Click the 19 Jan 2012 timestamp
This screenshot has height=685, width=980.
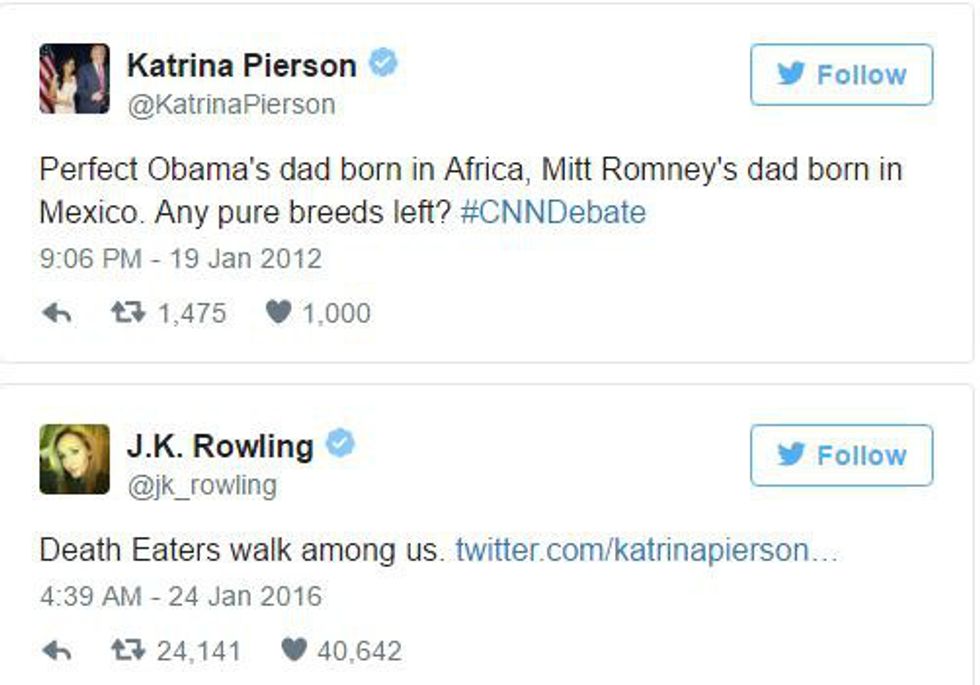(x=181, y=259)
